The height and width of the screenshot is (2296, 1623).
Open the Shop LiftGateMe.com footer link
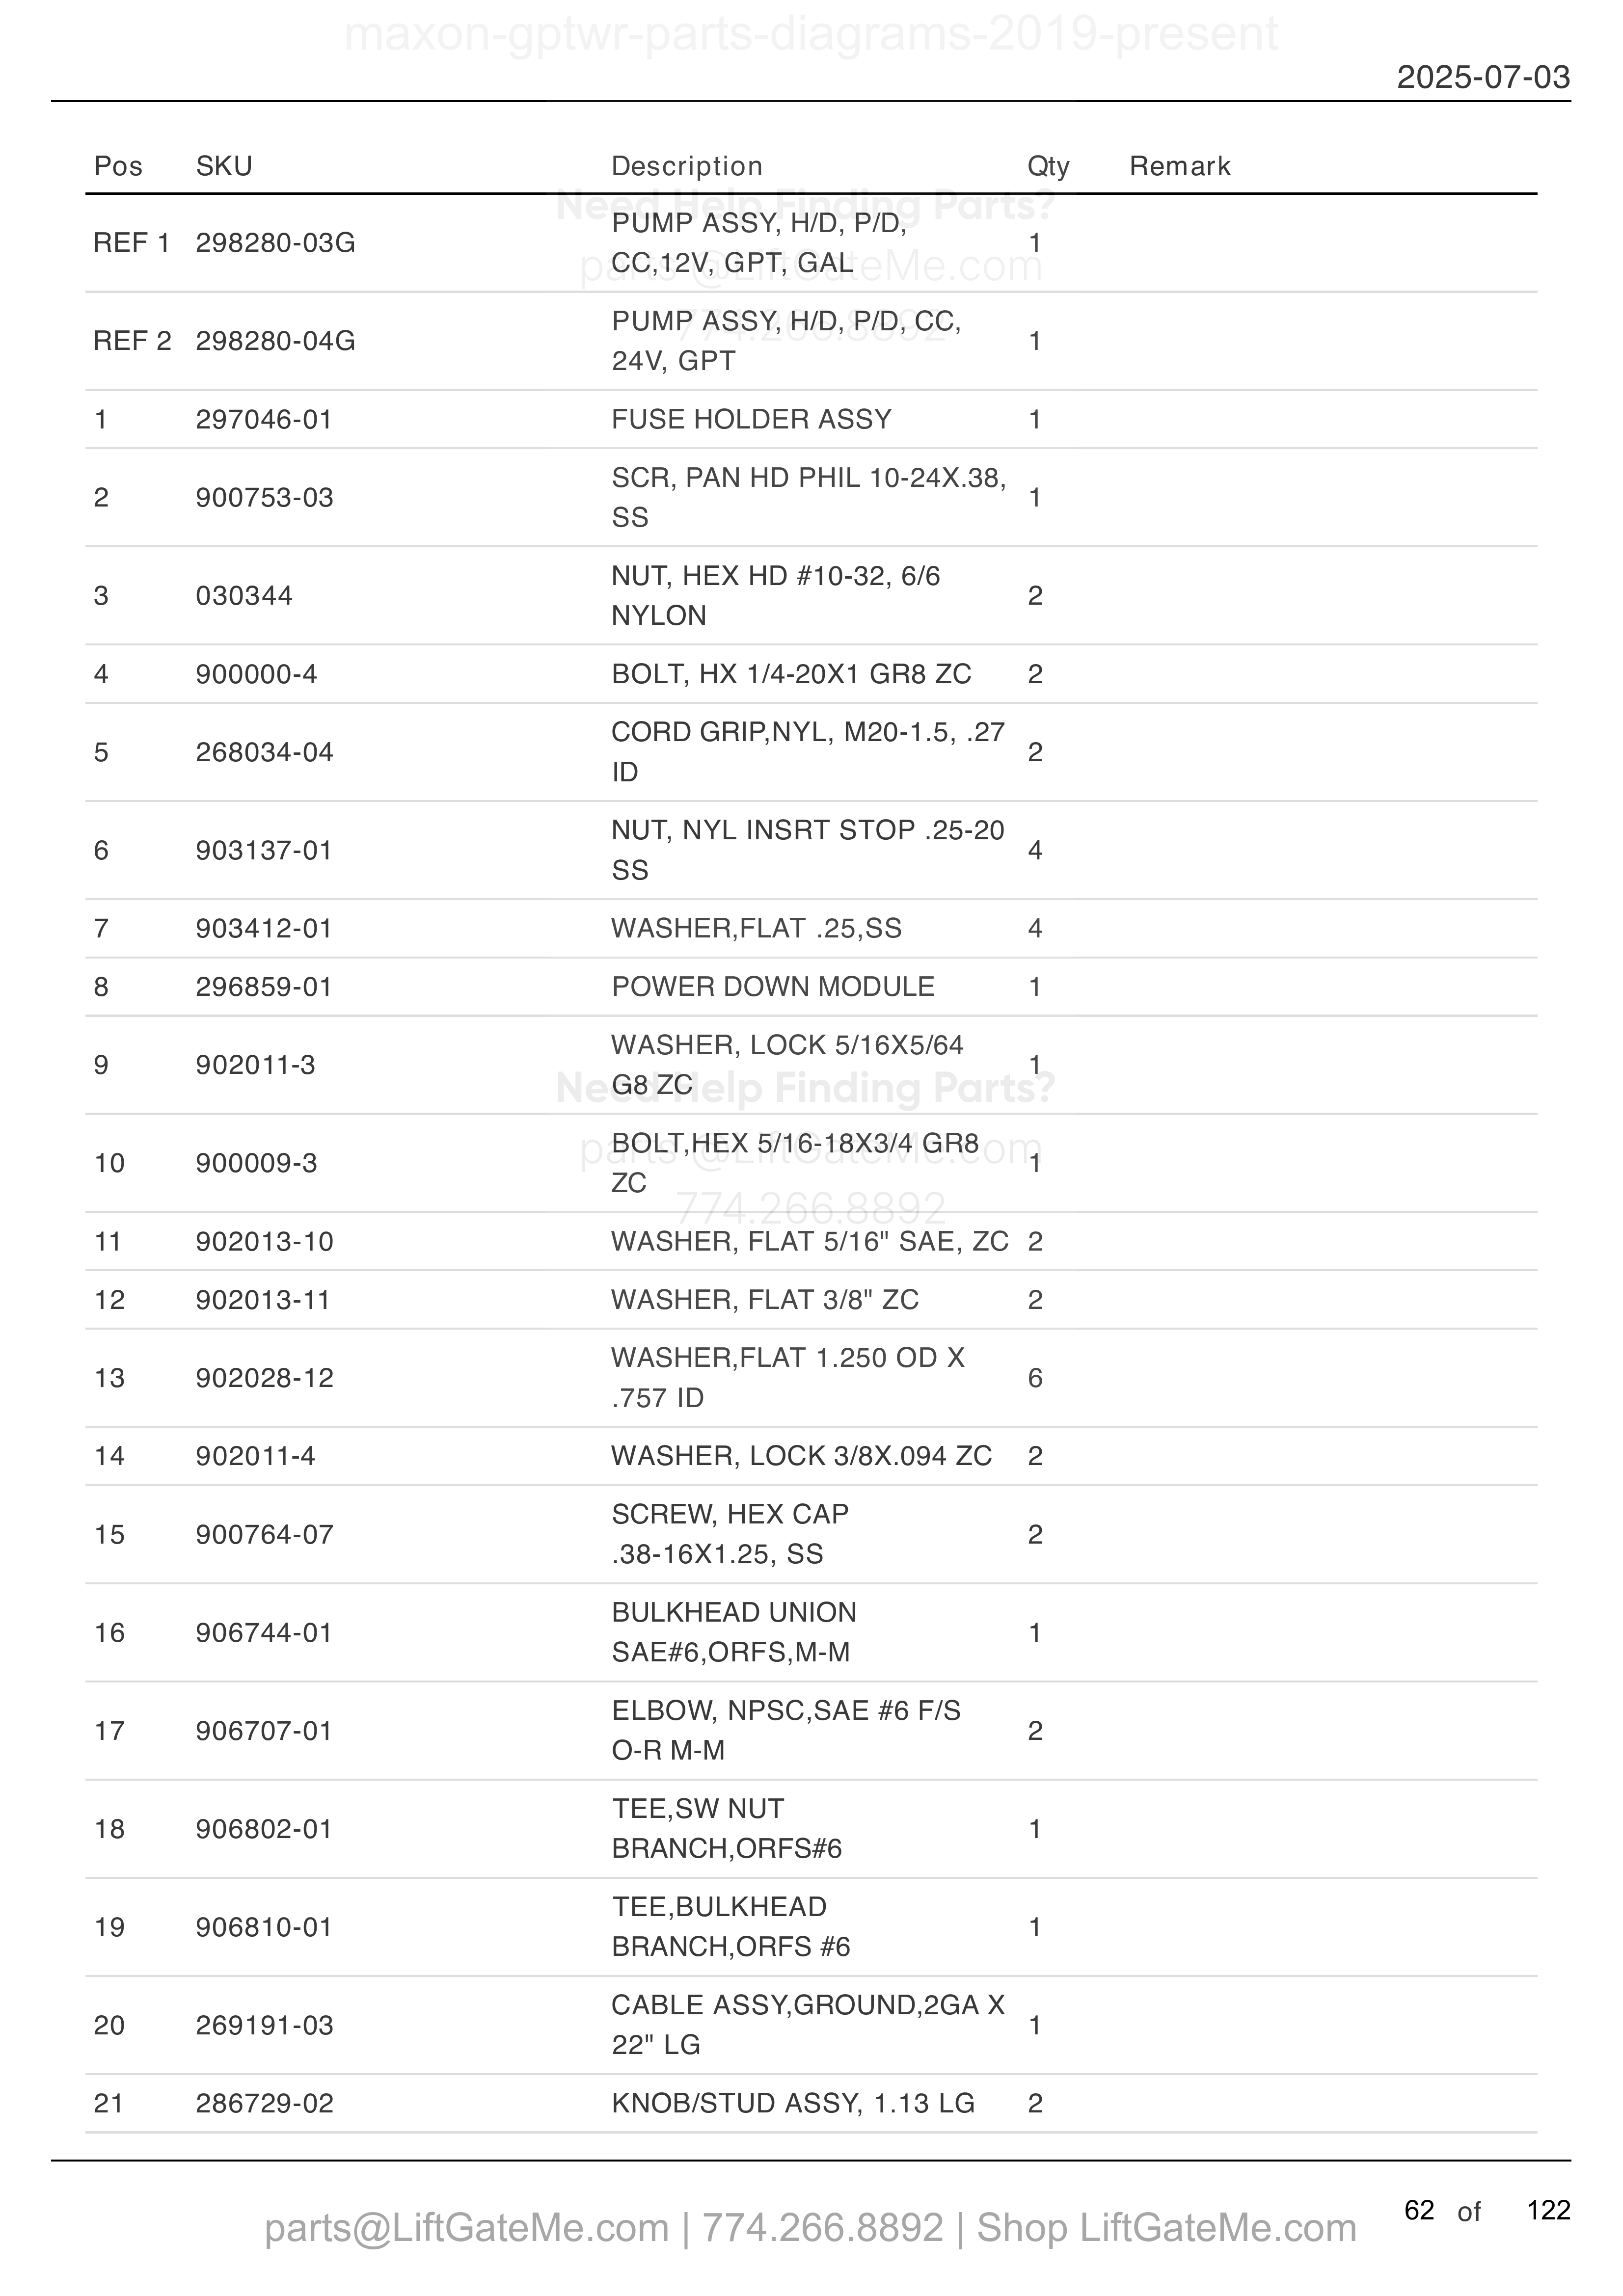tap(1166, 2228)
